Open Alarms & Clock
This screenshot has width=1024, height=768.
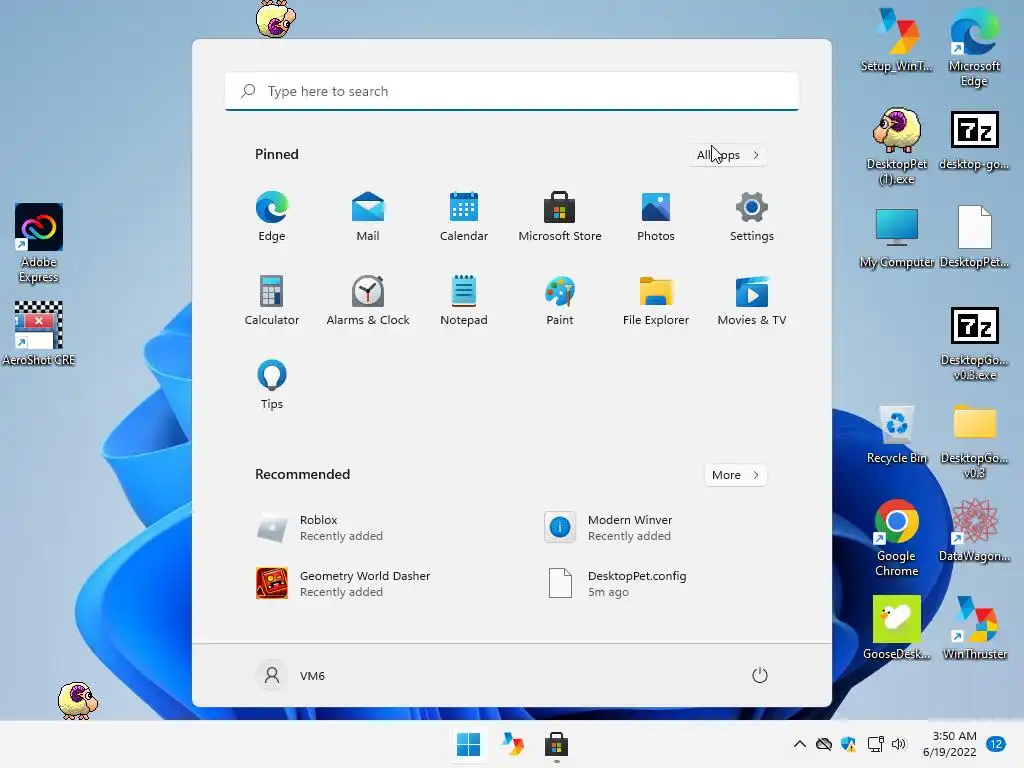click(368, 300)
